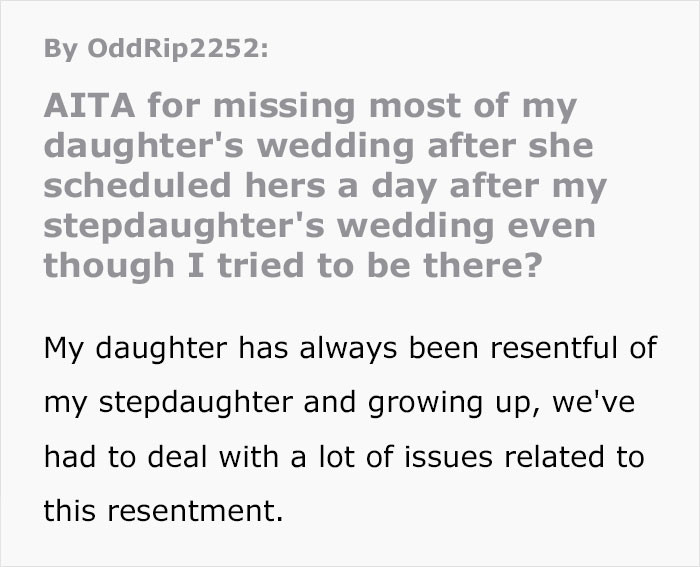Click title line "stepdaughter's wedding even"
Viewport: 700px width, 567px height.
(319, 225)
